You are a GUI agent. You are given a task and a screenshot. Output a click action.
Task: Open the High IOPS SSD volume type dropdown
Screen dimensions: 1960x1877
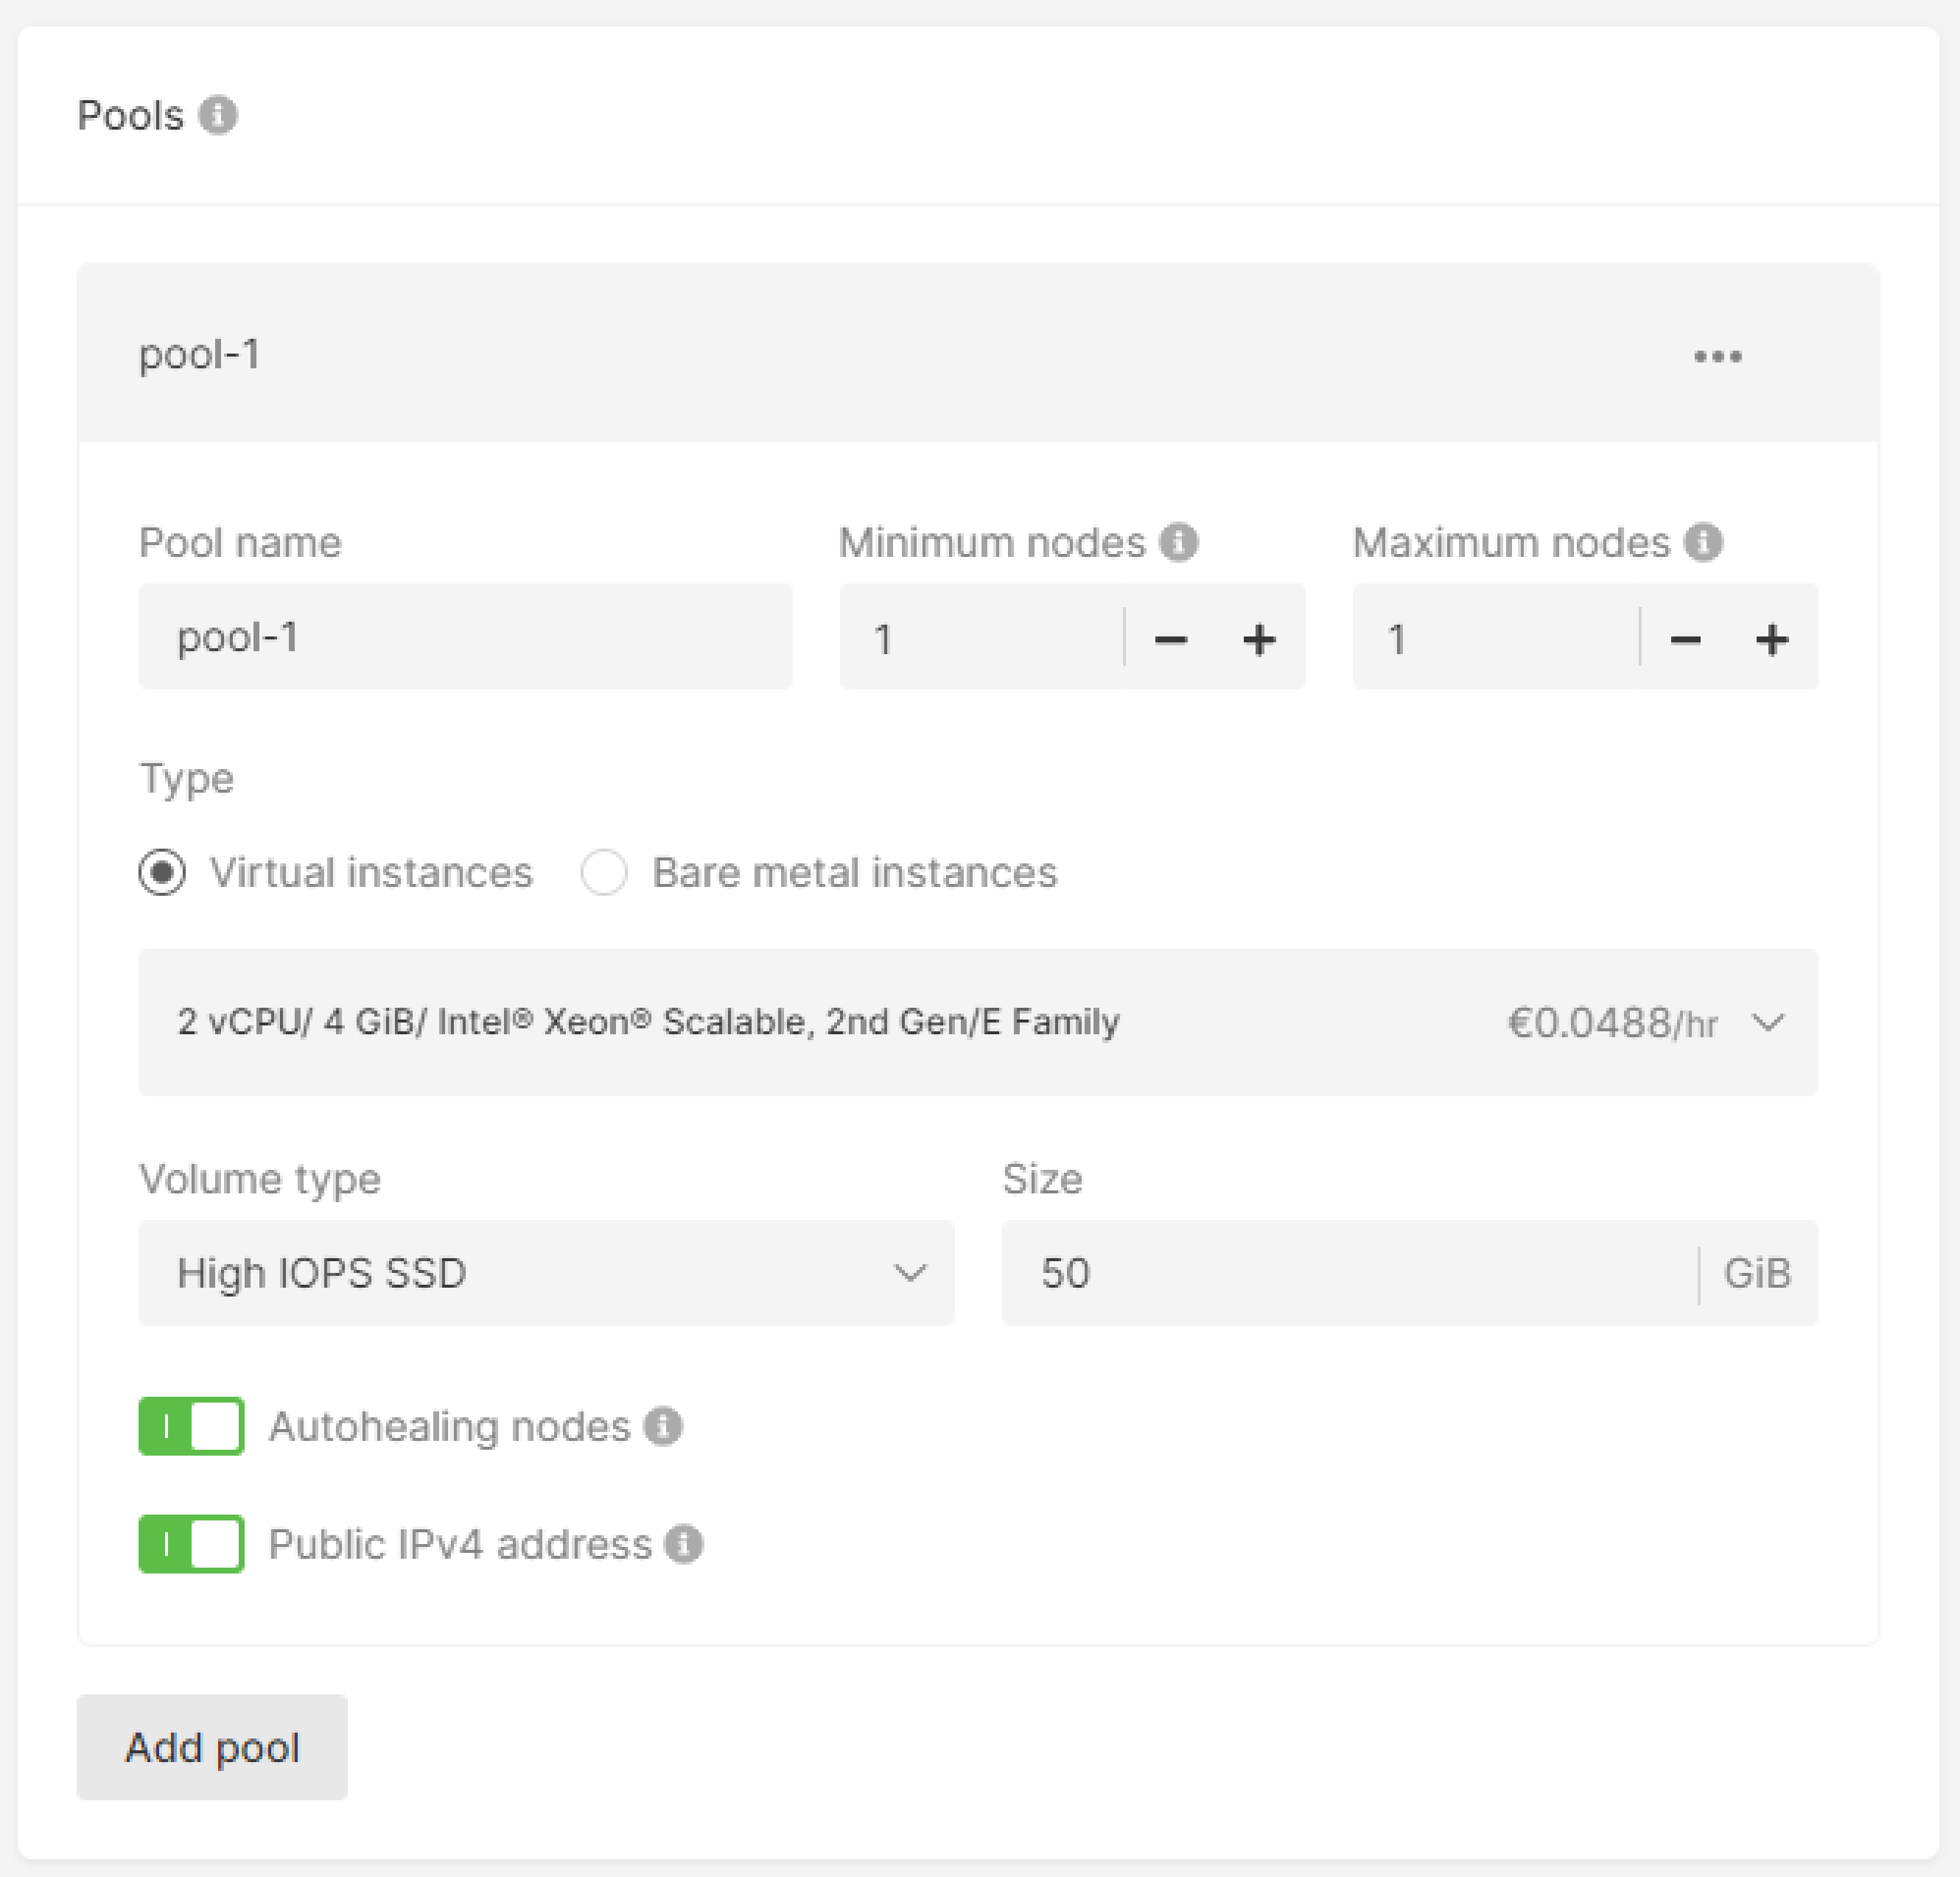pos(546,1273)
